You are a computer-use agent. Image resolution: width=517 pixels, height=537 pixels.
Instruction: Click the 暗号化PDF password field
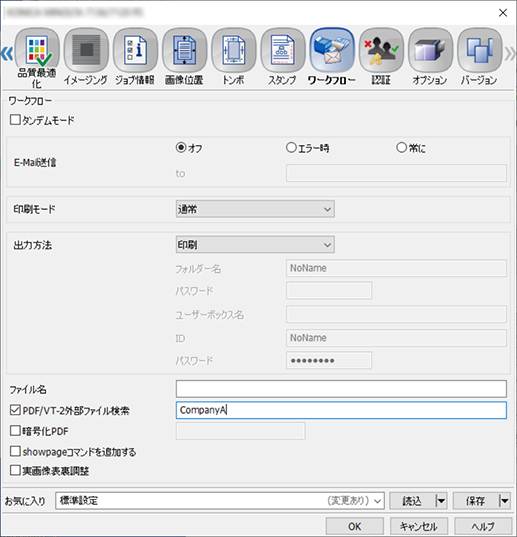(x=241, y=431)
